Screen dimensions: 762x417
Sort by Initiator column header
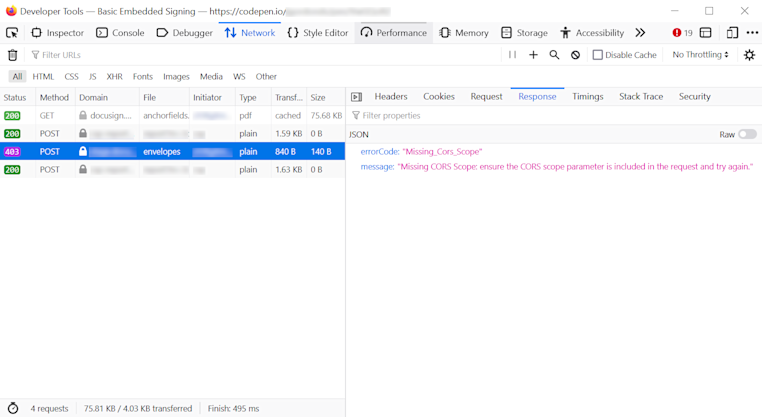tap(212, 97)
